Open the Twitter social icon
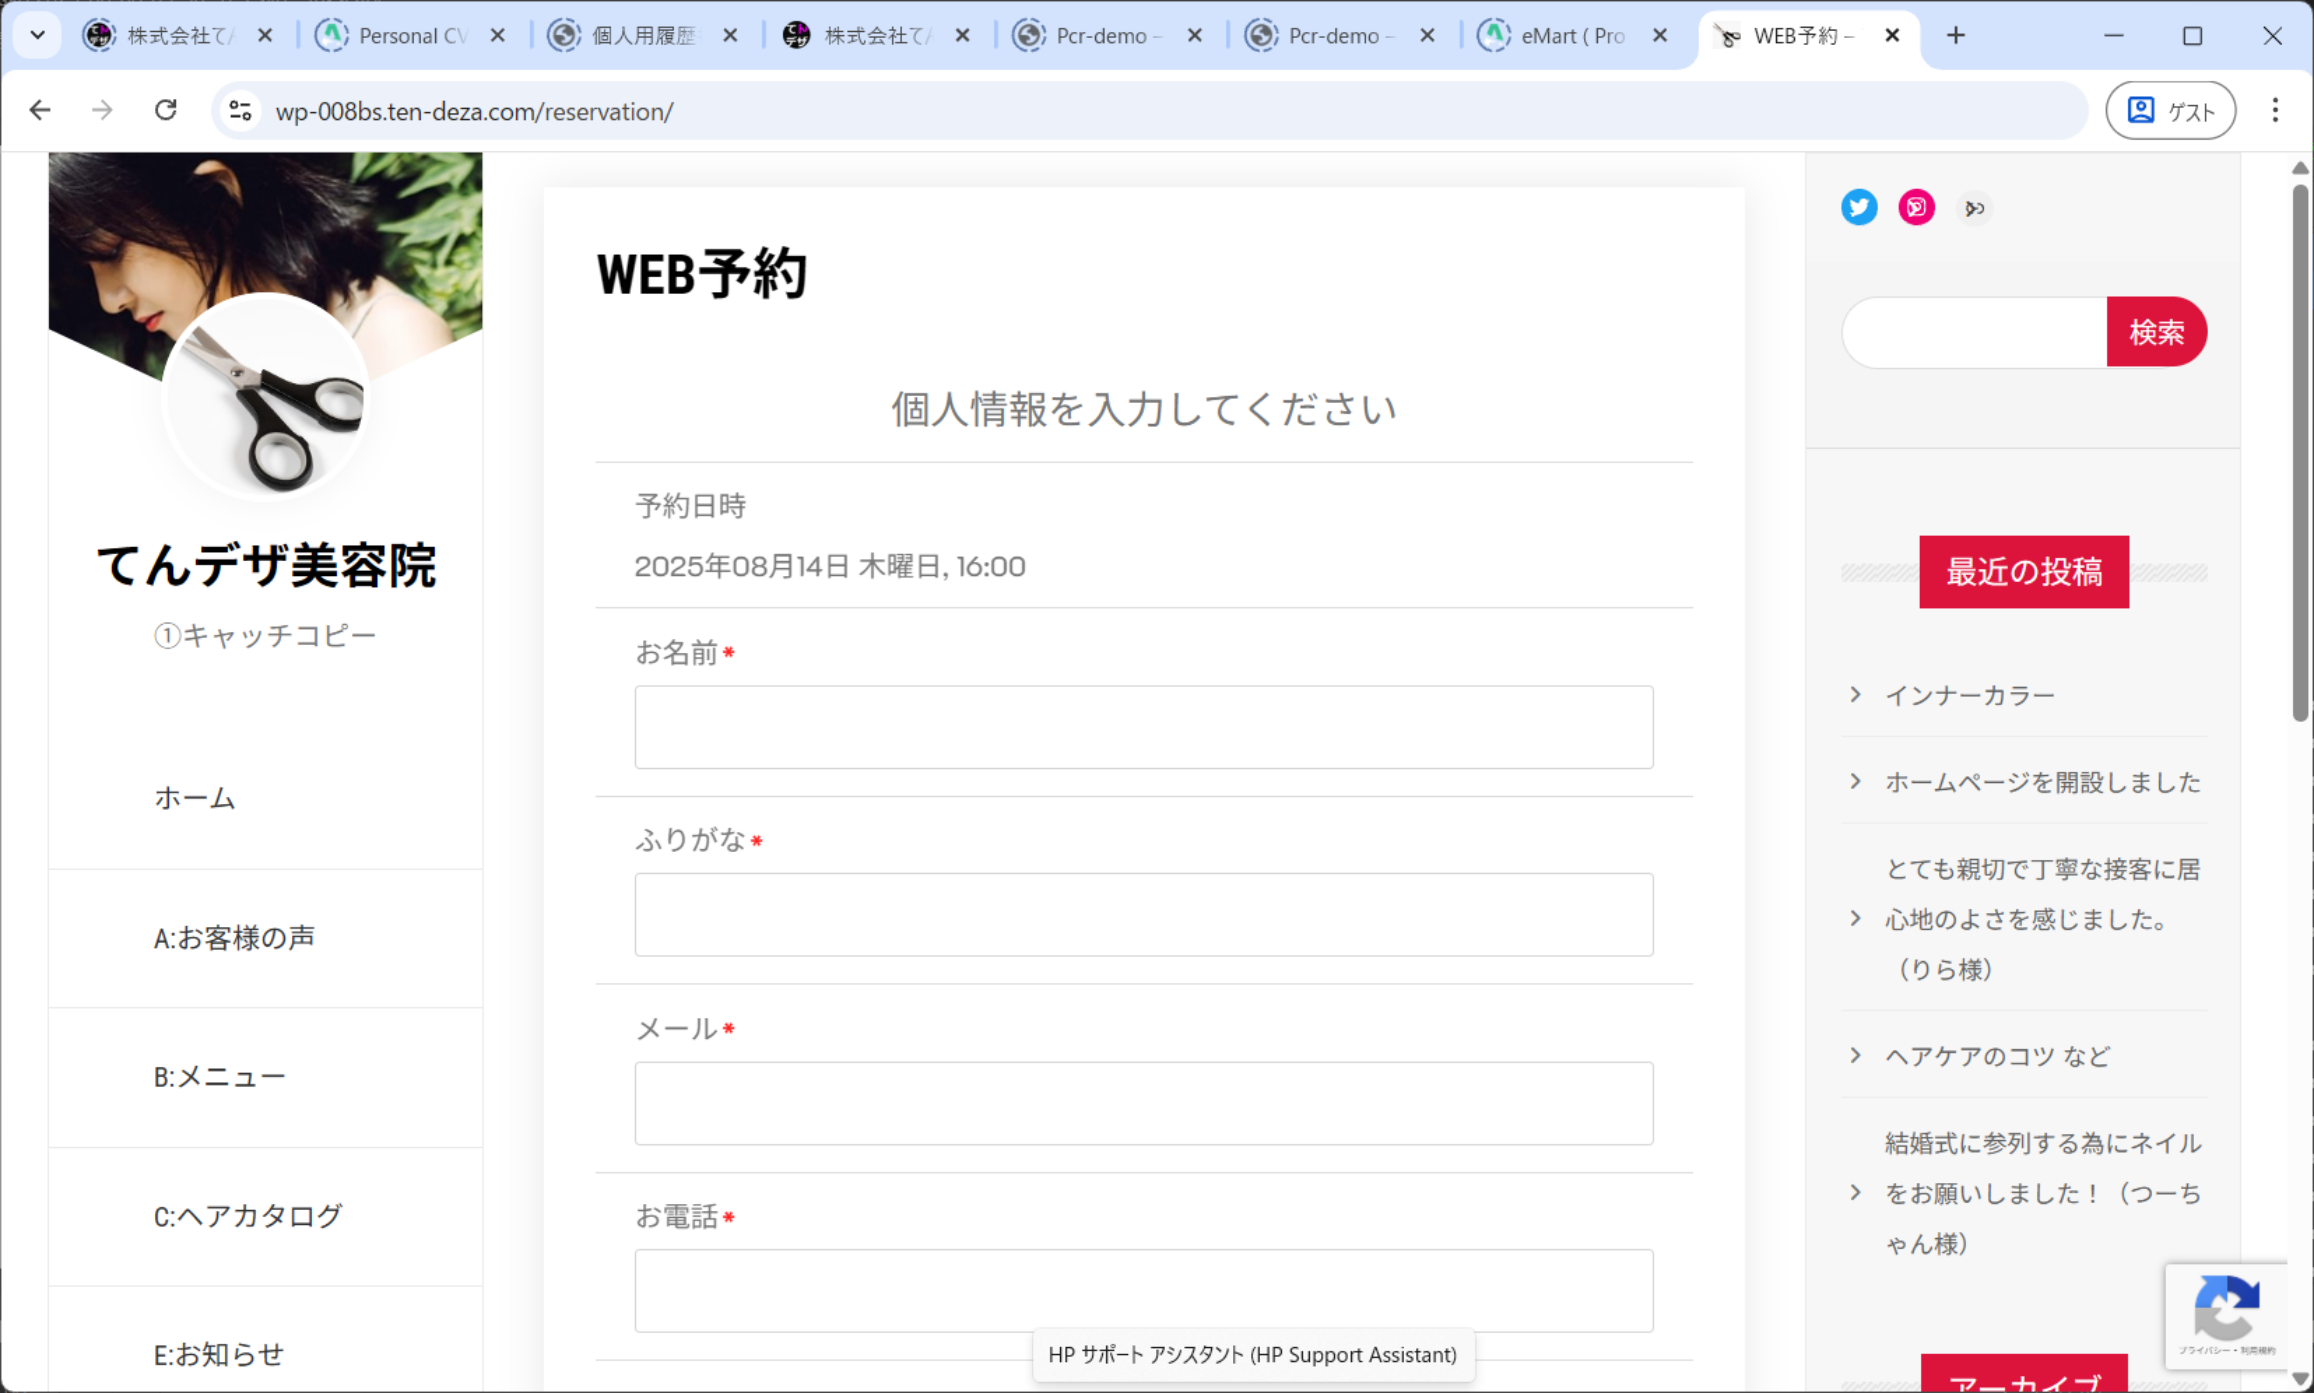The height and width of the screenshot is (1393, 2314). coord(1859,208)
